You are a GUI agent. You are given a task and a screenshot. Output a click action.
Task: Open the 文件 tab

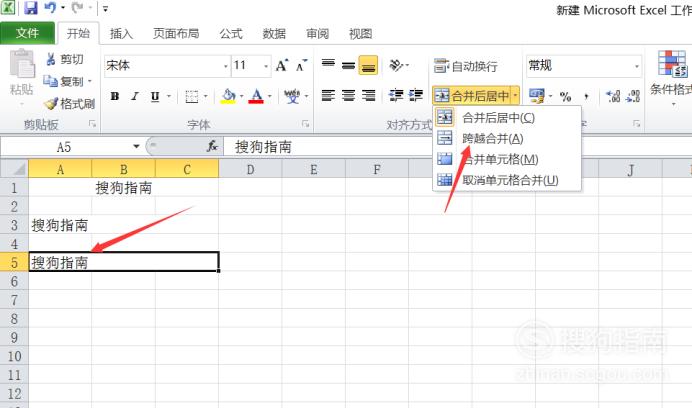(x=27, y=34)
